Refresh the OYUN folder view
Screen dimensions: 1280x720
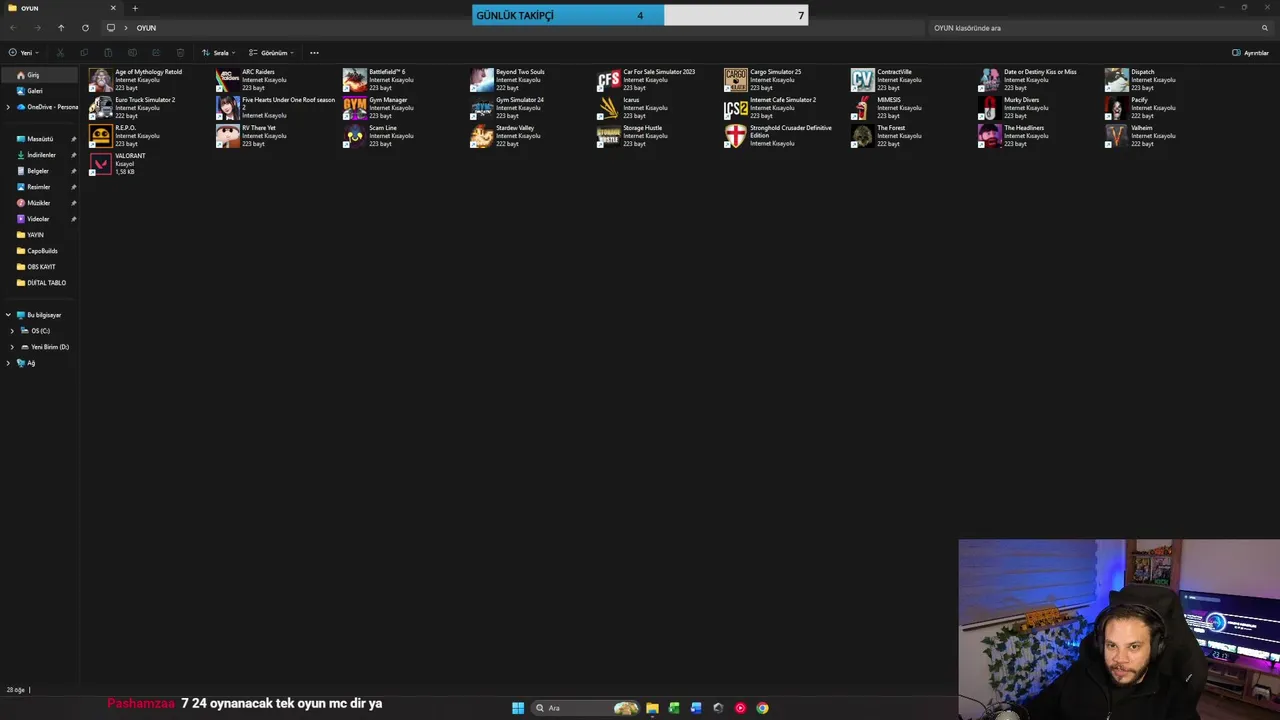[85, 28]
